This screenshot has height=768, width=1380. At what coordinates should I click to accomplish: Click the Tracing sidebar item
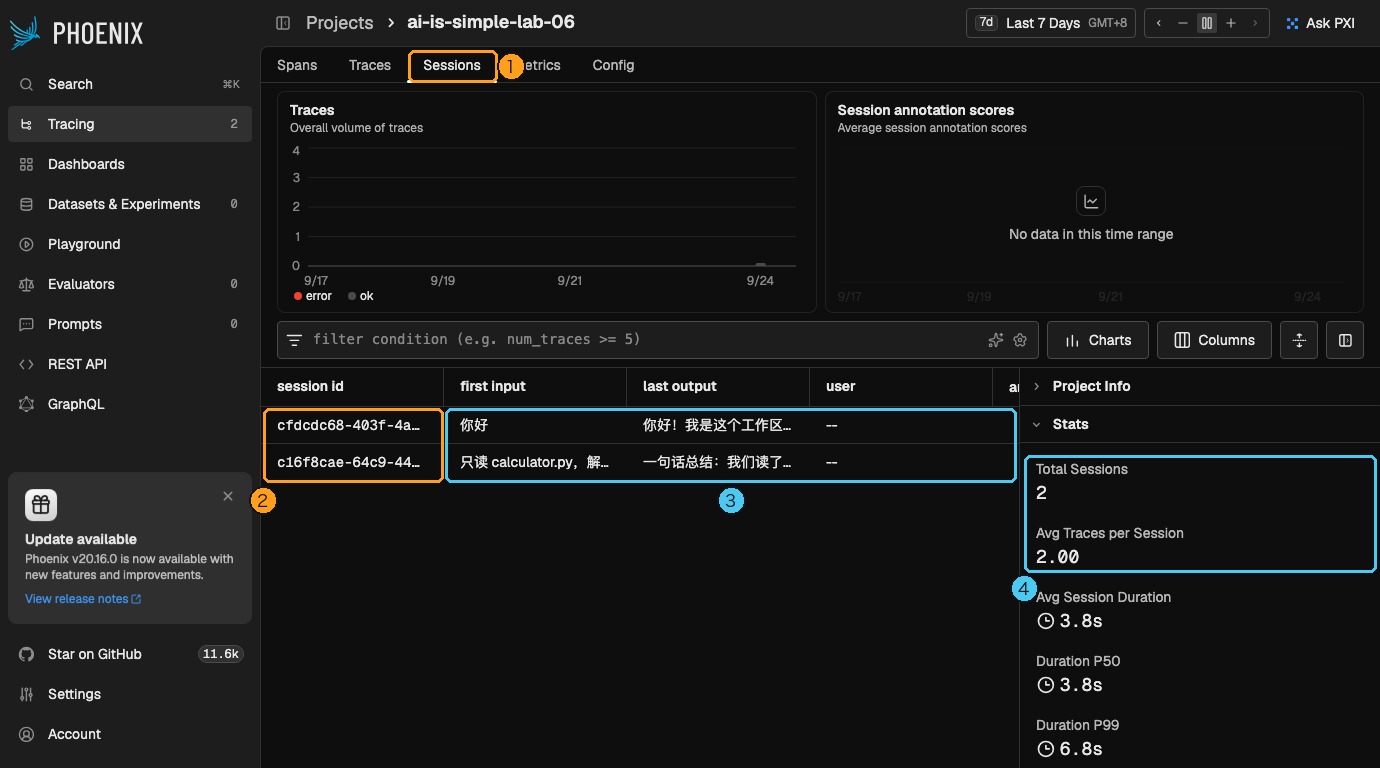coord(130,124)
